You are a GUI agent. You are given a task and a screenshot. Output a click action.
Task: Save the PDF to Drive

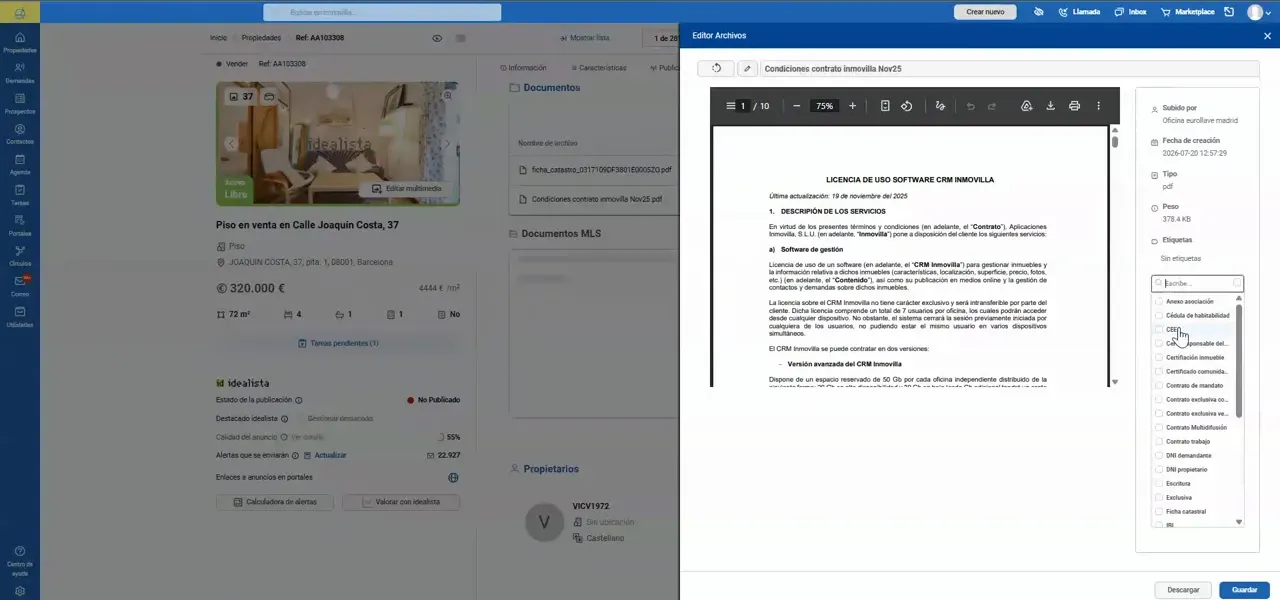pos(1026,106)
